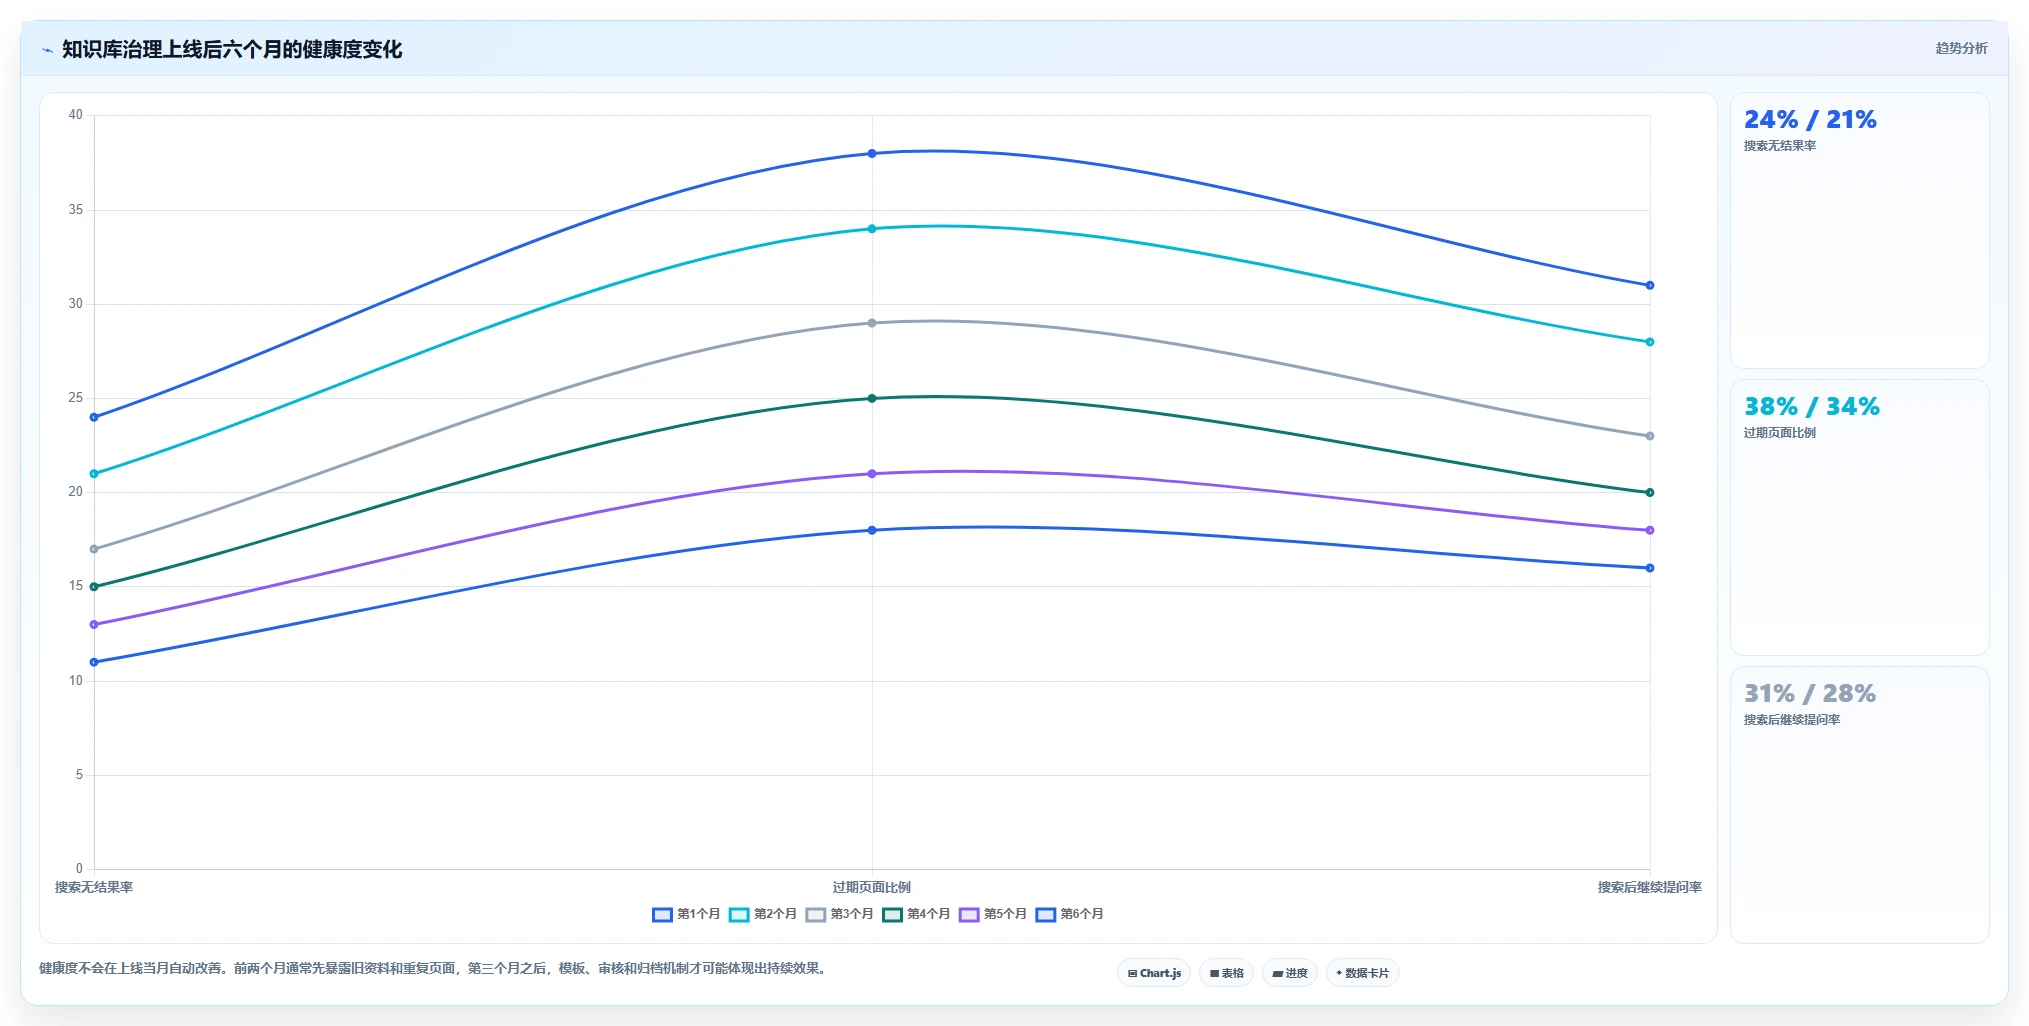Click the y-axis tick label 40
2029x1026 pixels.
(x=76, y=115)
